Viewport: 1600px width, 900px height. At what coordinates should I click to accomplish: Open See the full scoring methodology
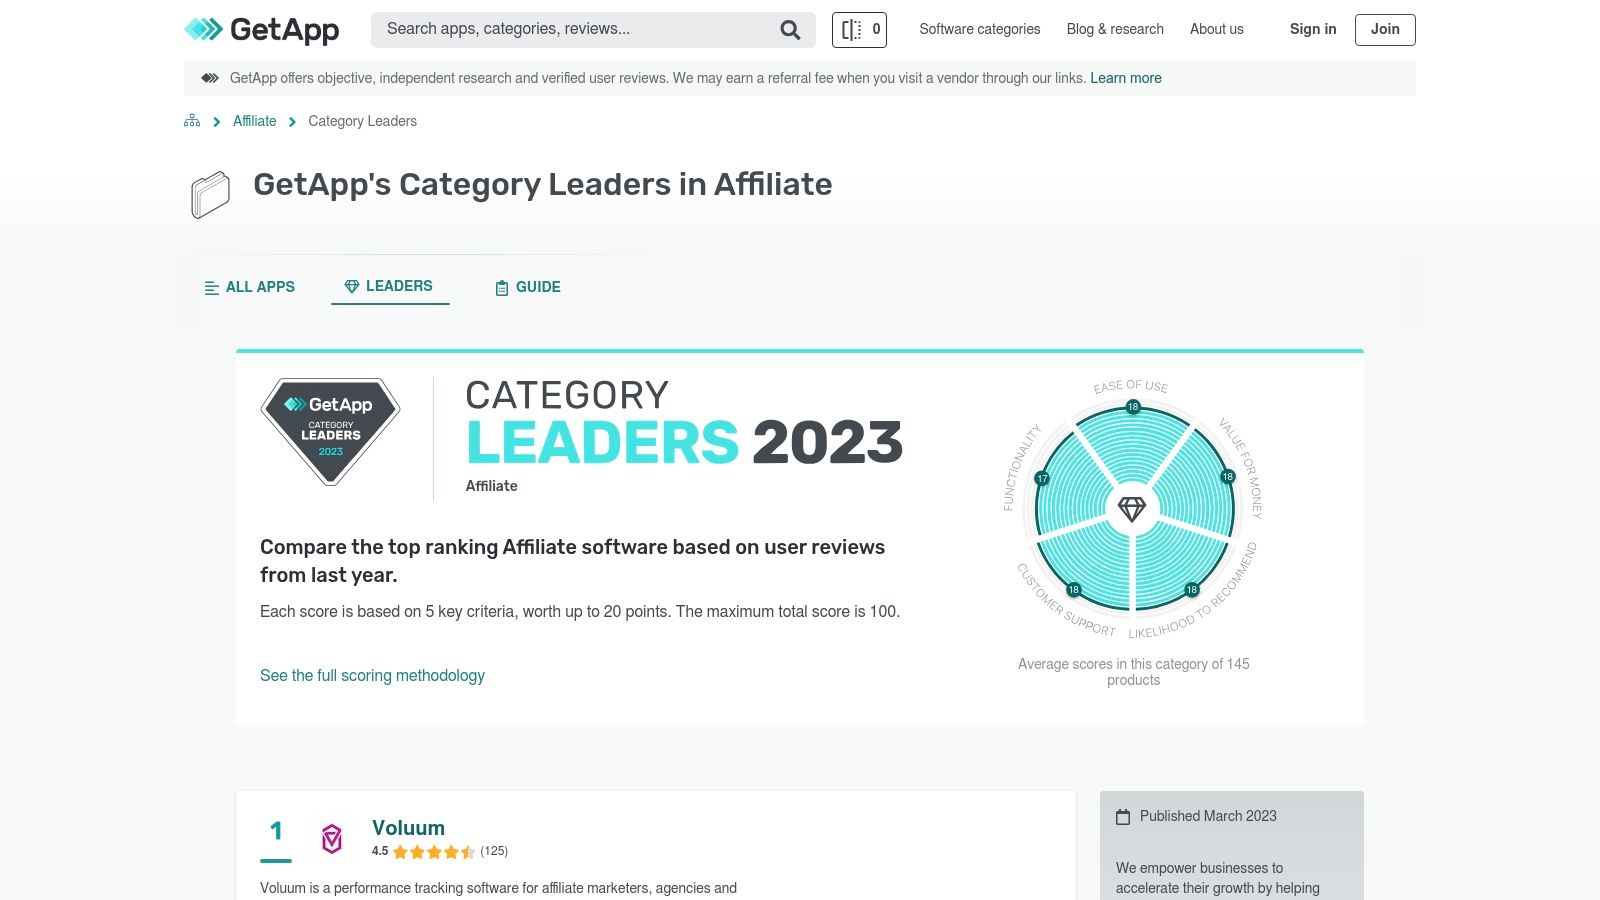(x=372, y=676)
